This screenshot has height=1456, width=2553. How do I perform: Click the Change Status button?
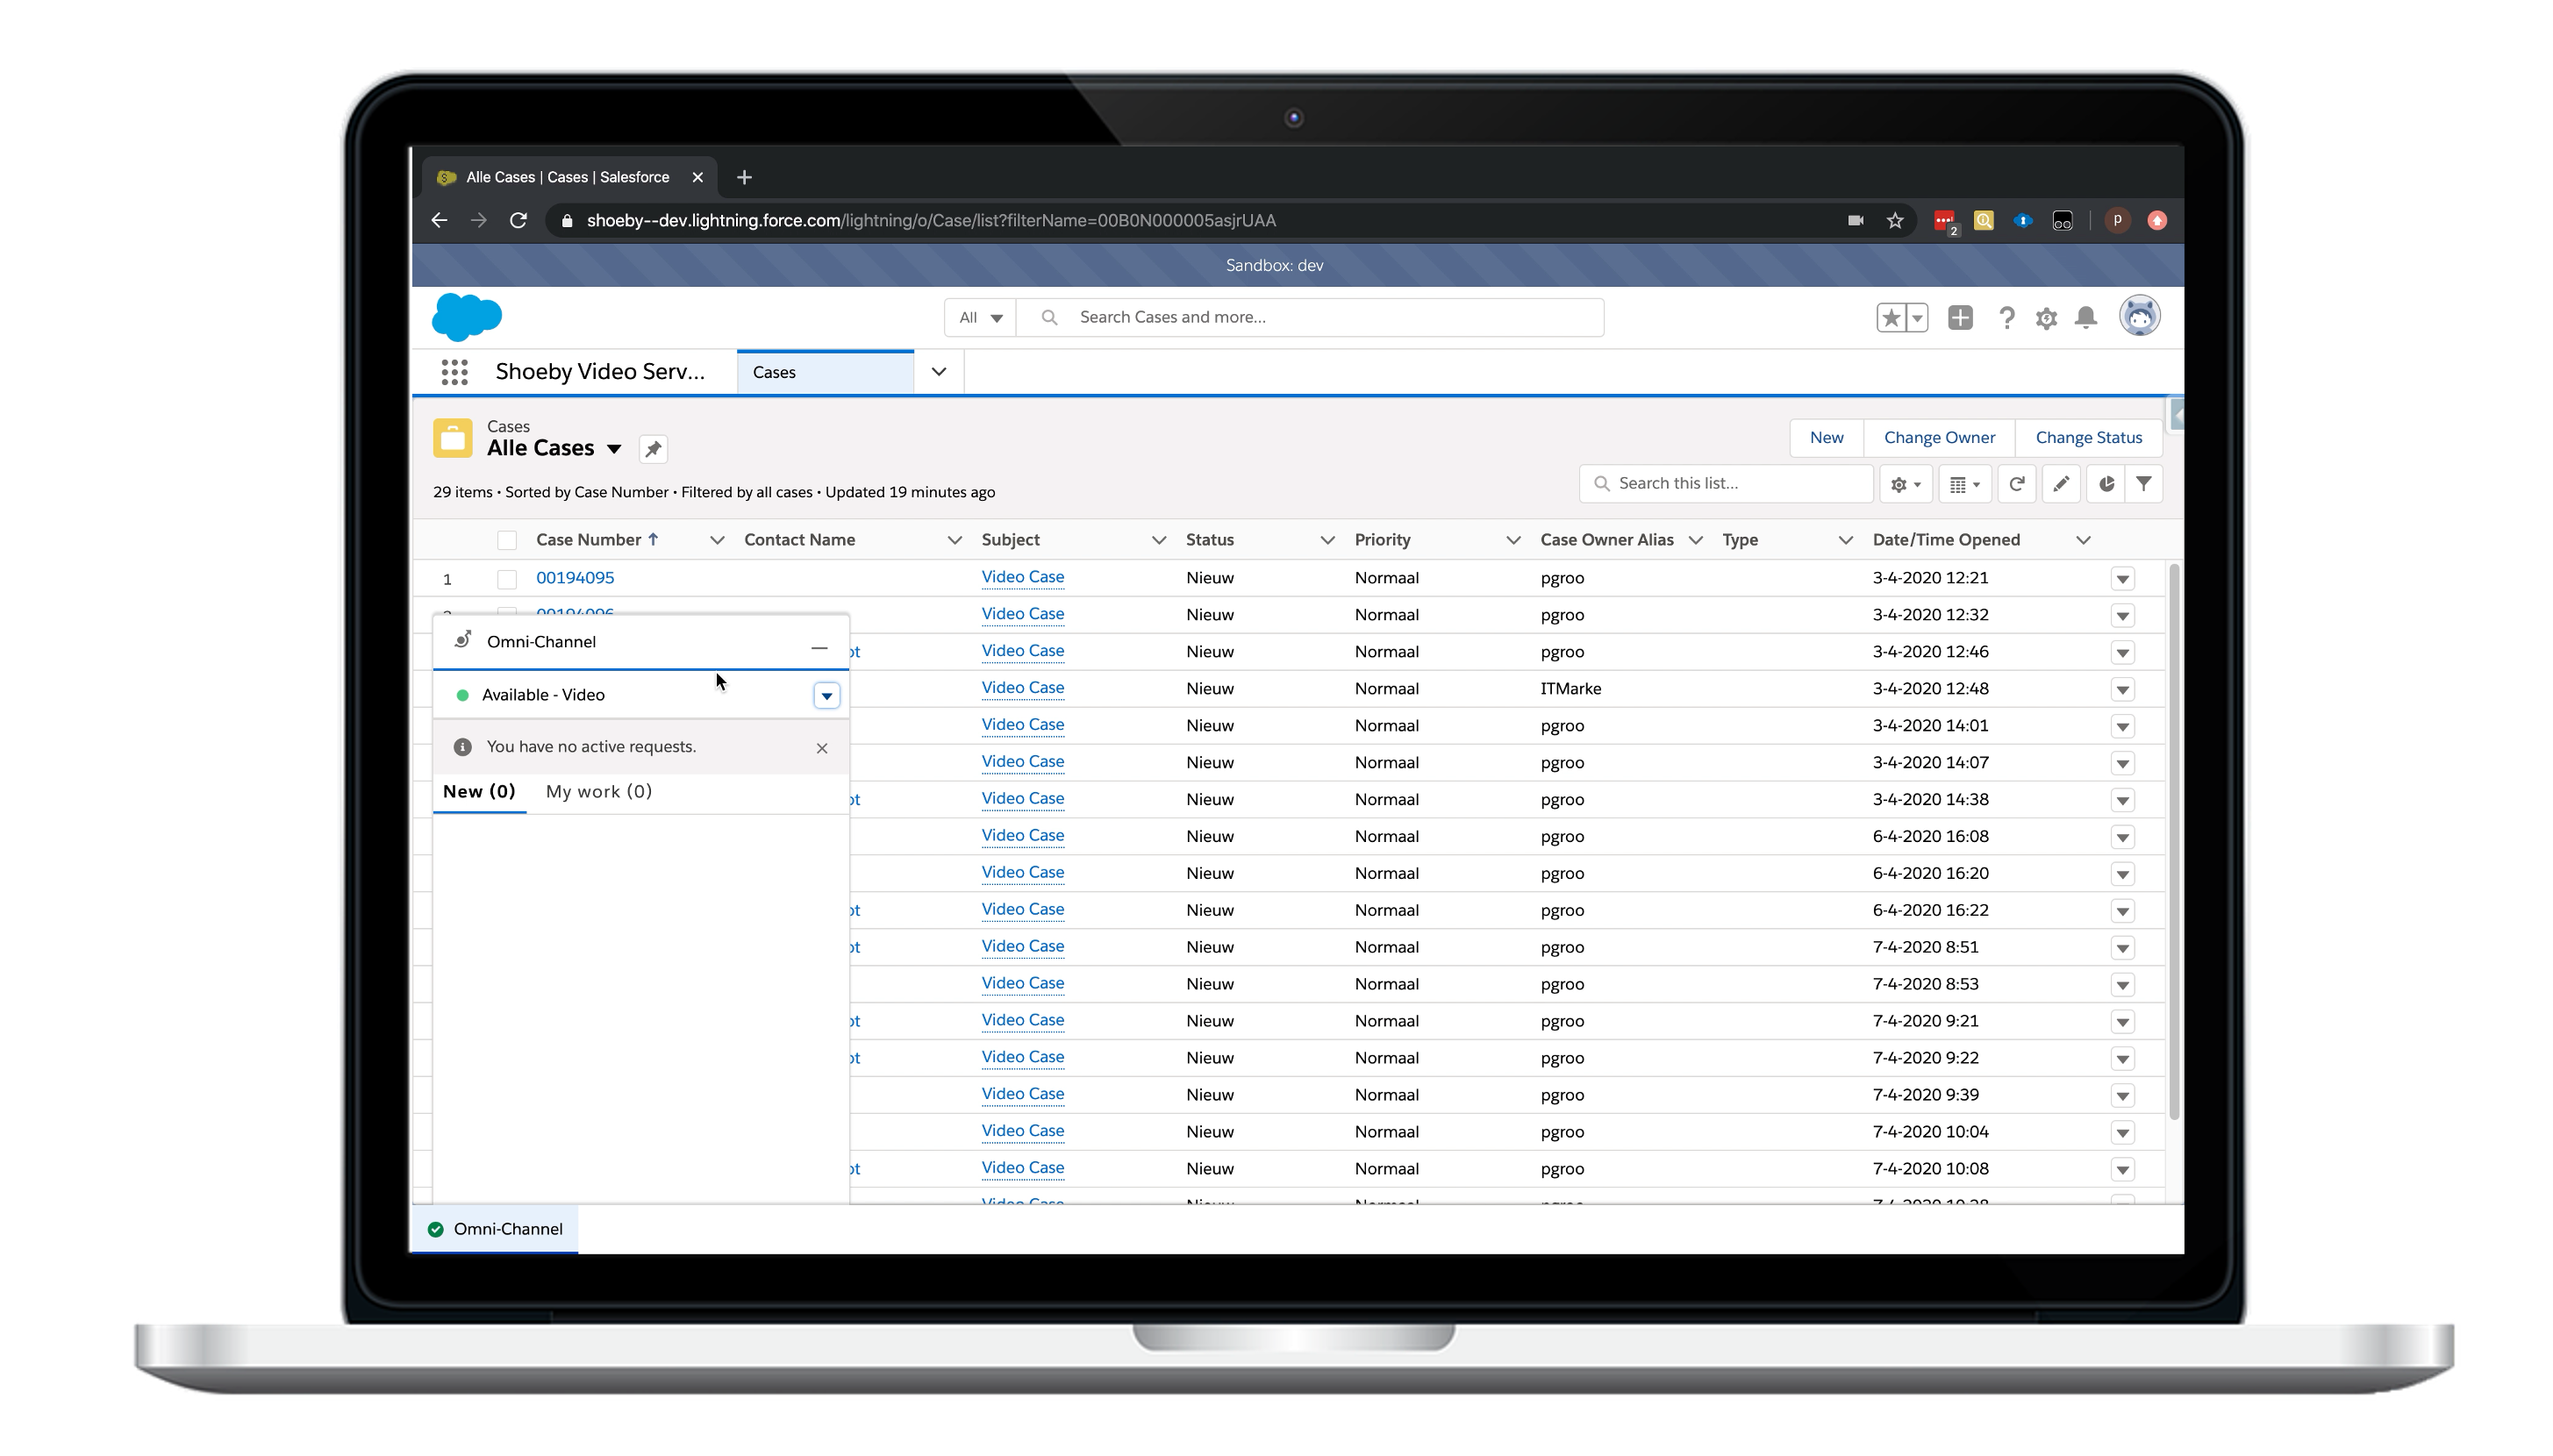click(x=2088, y=438)
